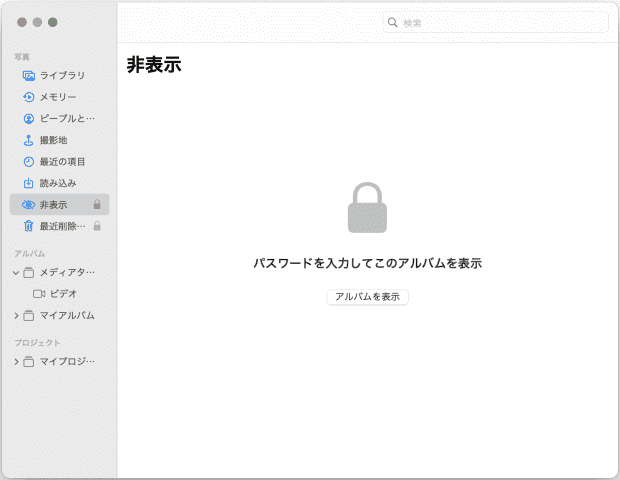The height and width of the screenshot is (480, 620).
Task: Click the プロジェクト sidebar section header
Action: click(37, 343)
